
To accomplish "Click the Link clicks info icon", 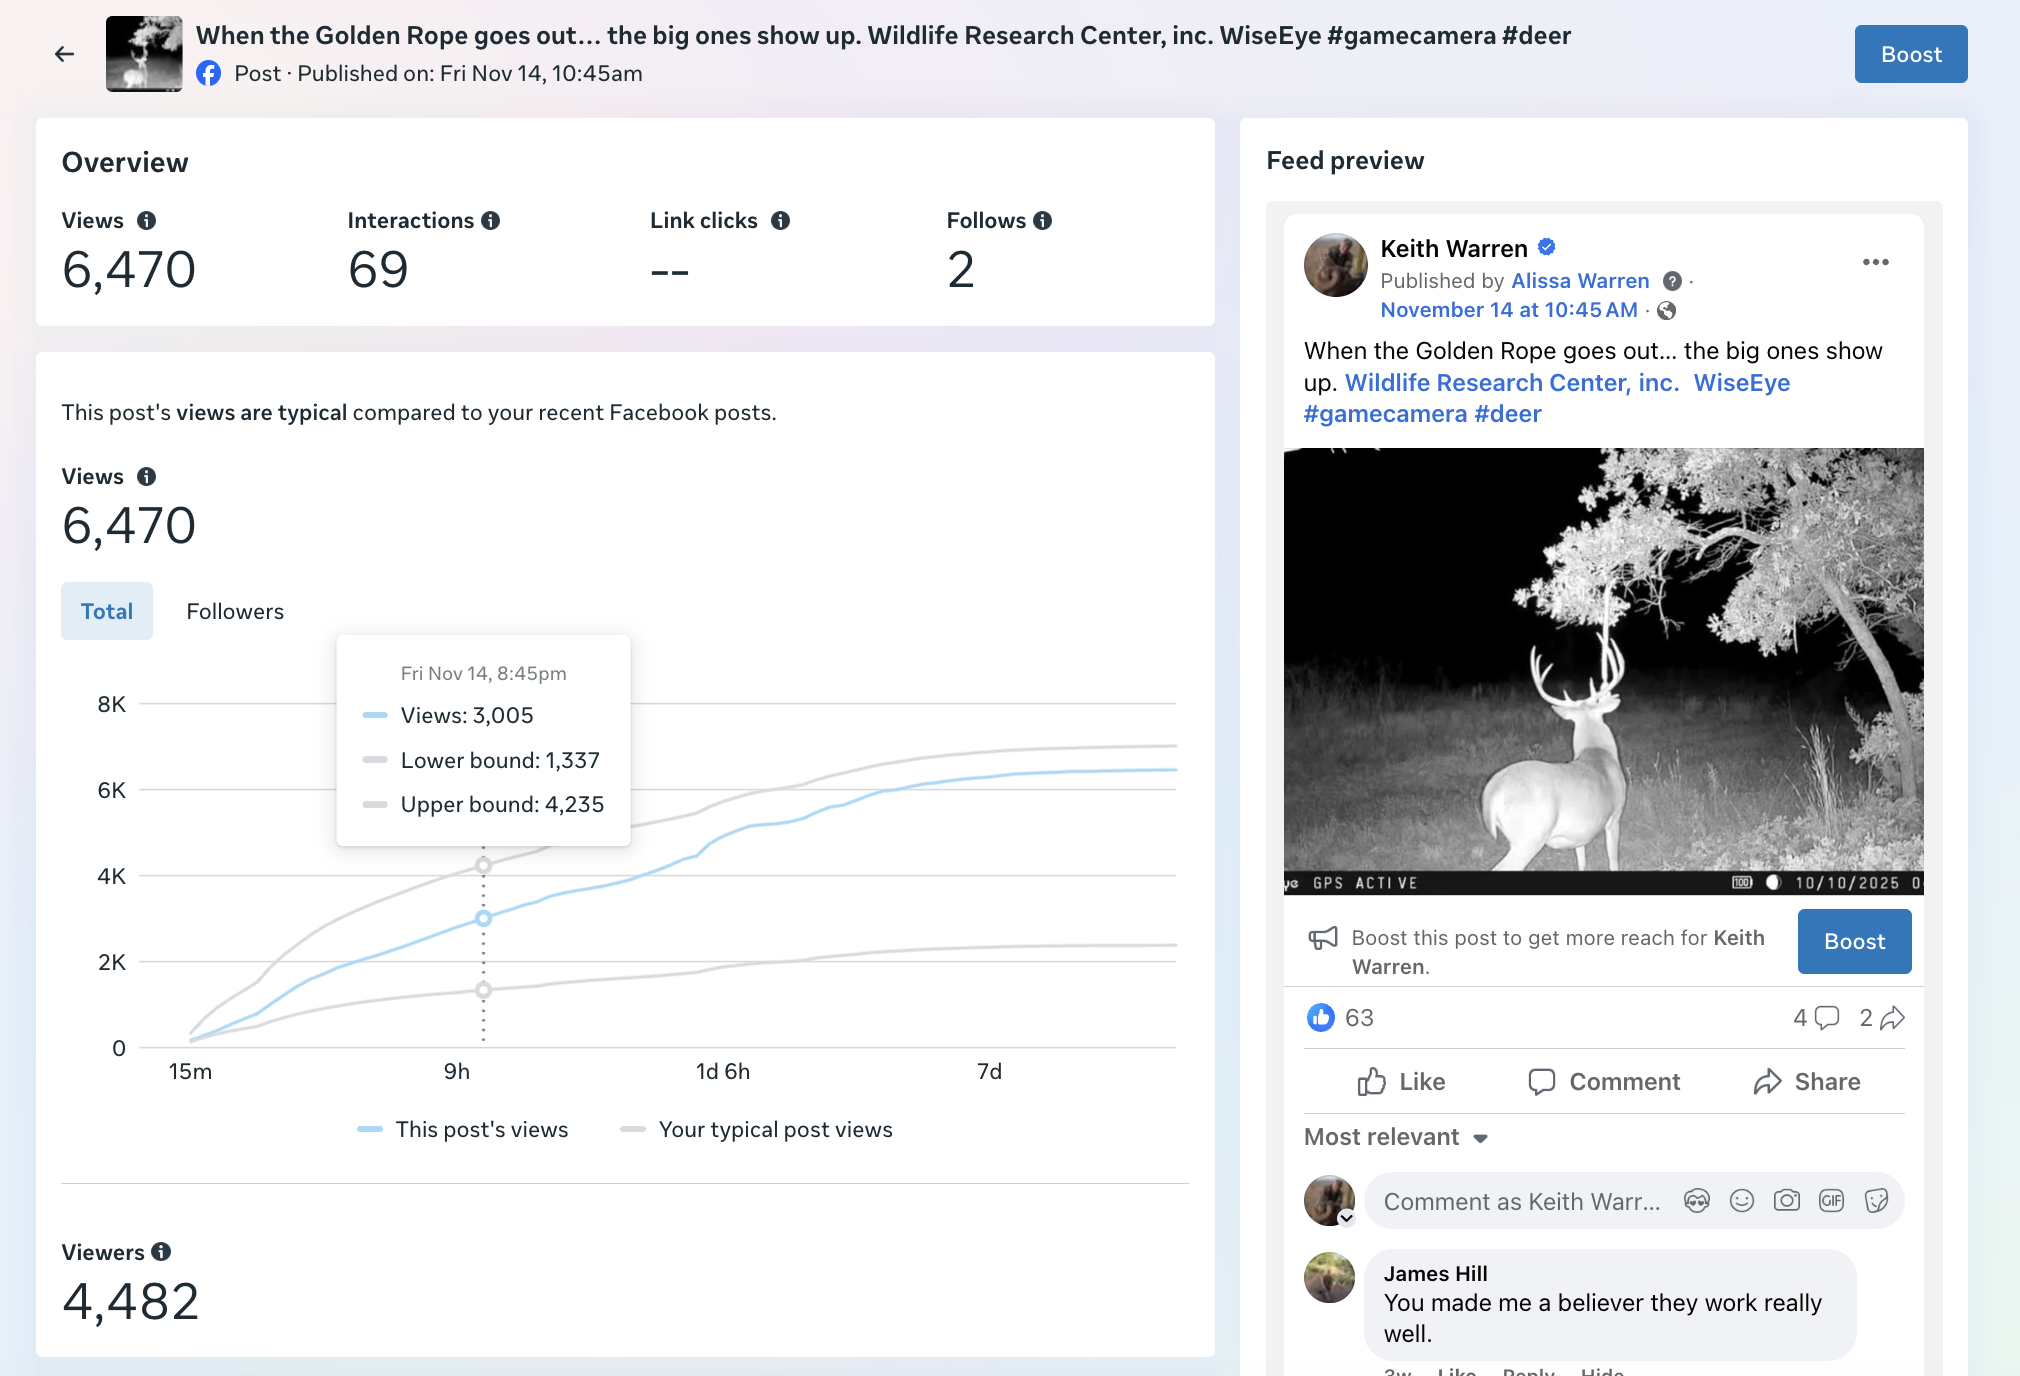I will click(780, 221).
